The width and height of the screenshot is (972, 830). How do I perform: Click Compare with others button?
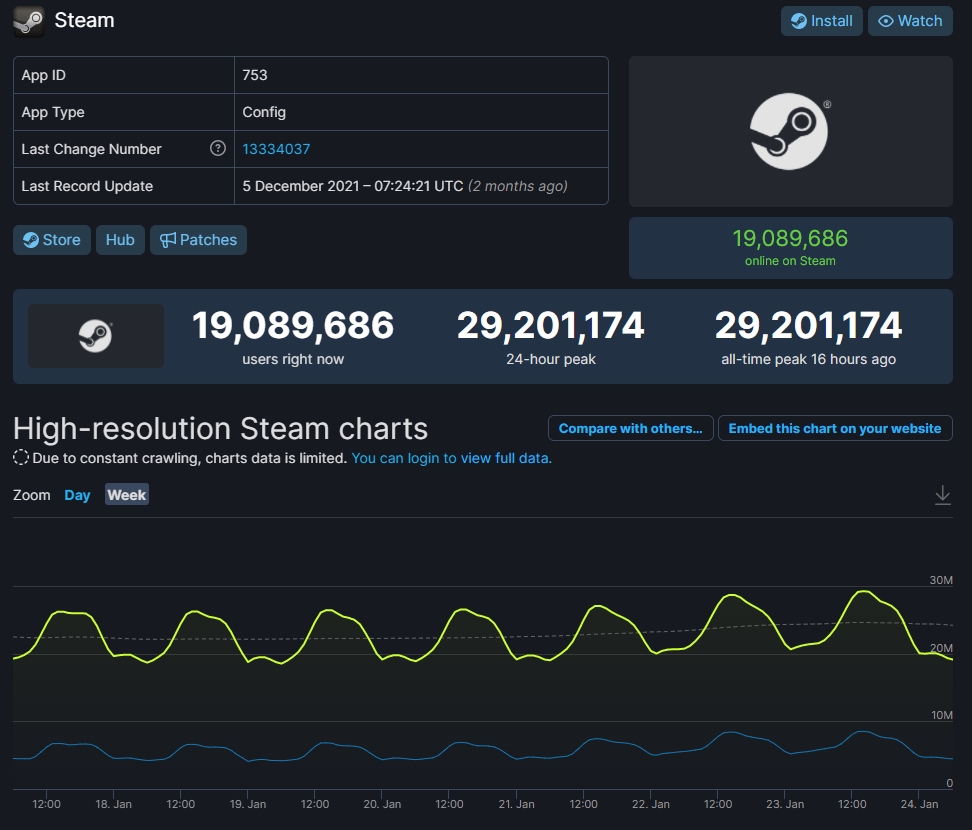[x=630, y=428]
